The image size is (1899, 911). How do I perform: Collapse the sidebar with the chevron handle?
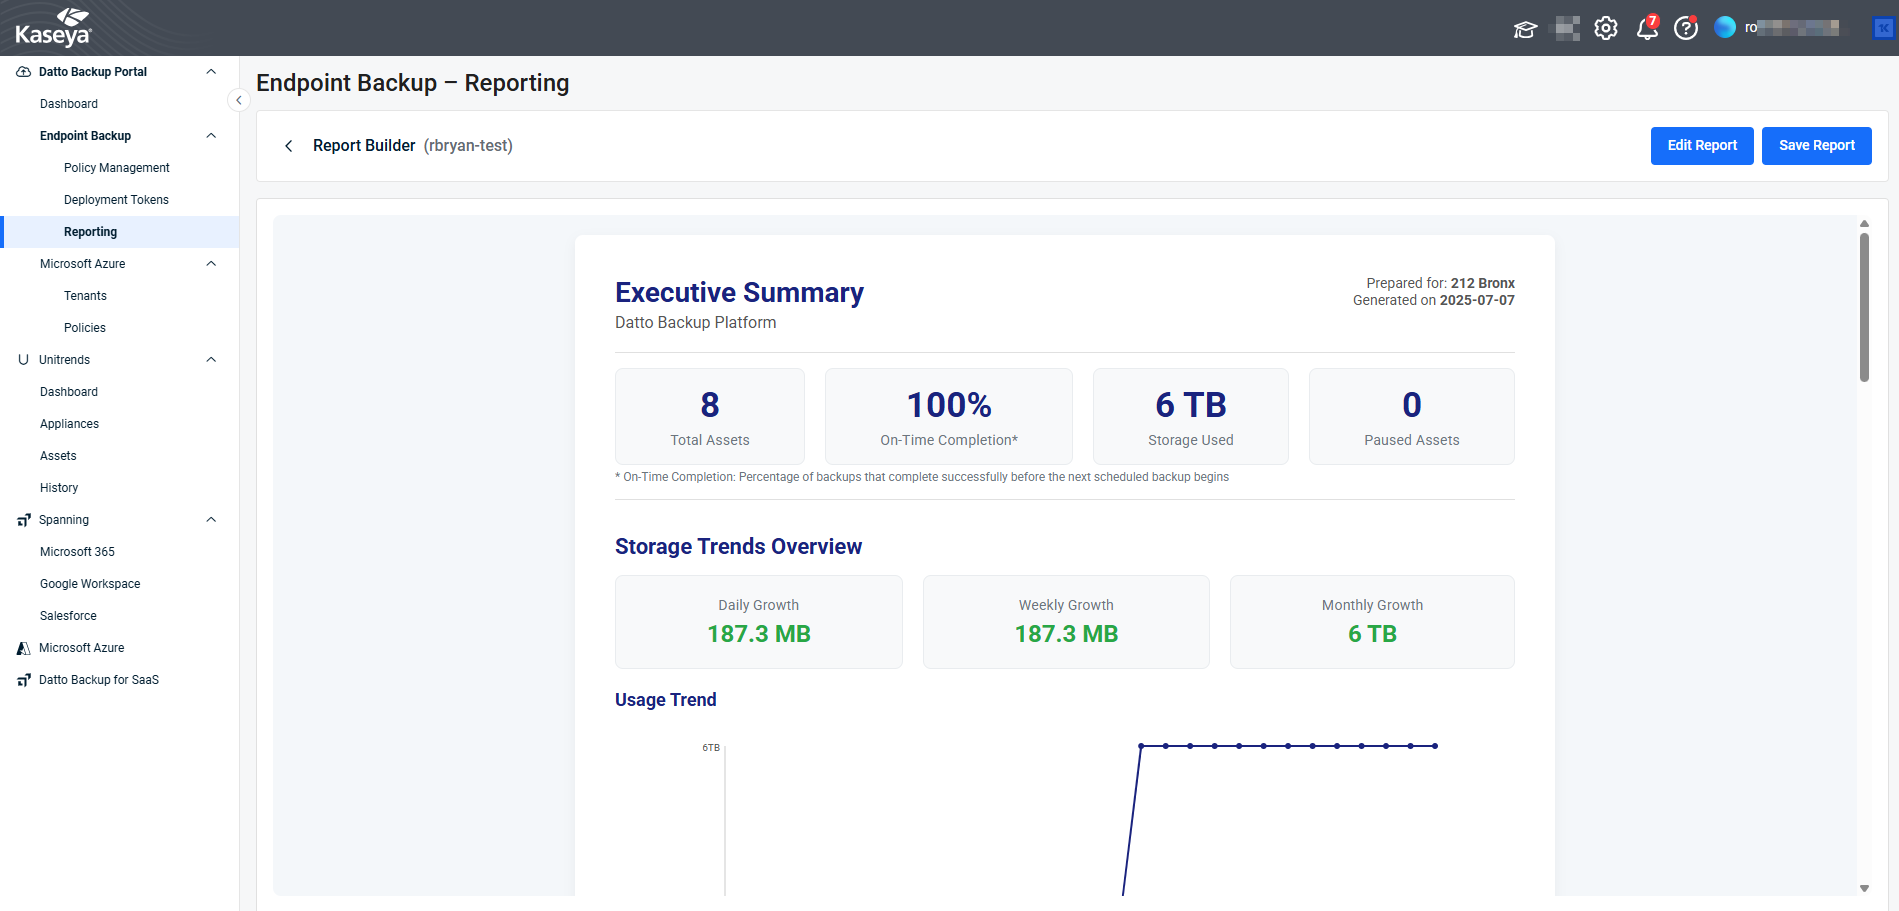coord(238,100)
